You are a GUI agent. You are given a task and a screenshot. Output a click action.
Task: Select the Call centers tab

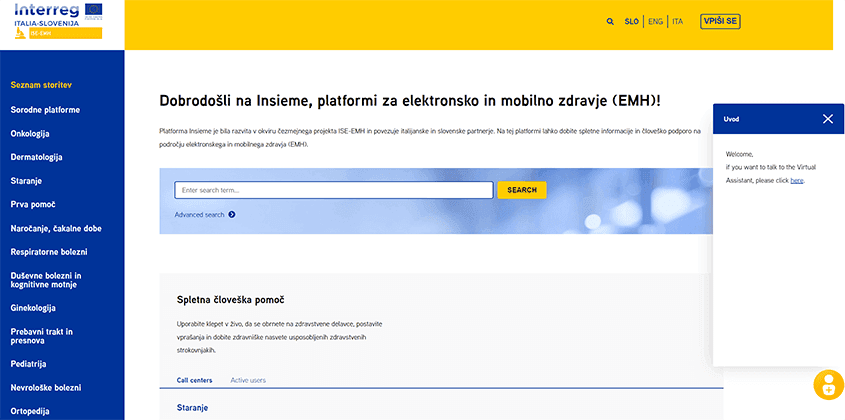pos(195,380)
